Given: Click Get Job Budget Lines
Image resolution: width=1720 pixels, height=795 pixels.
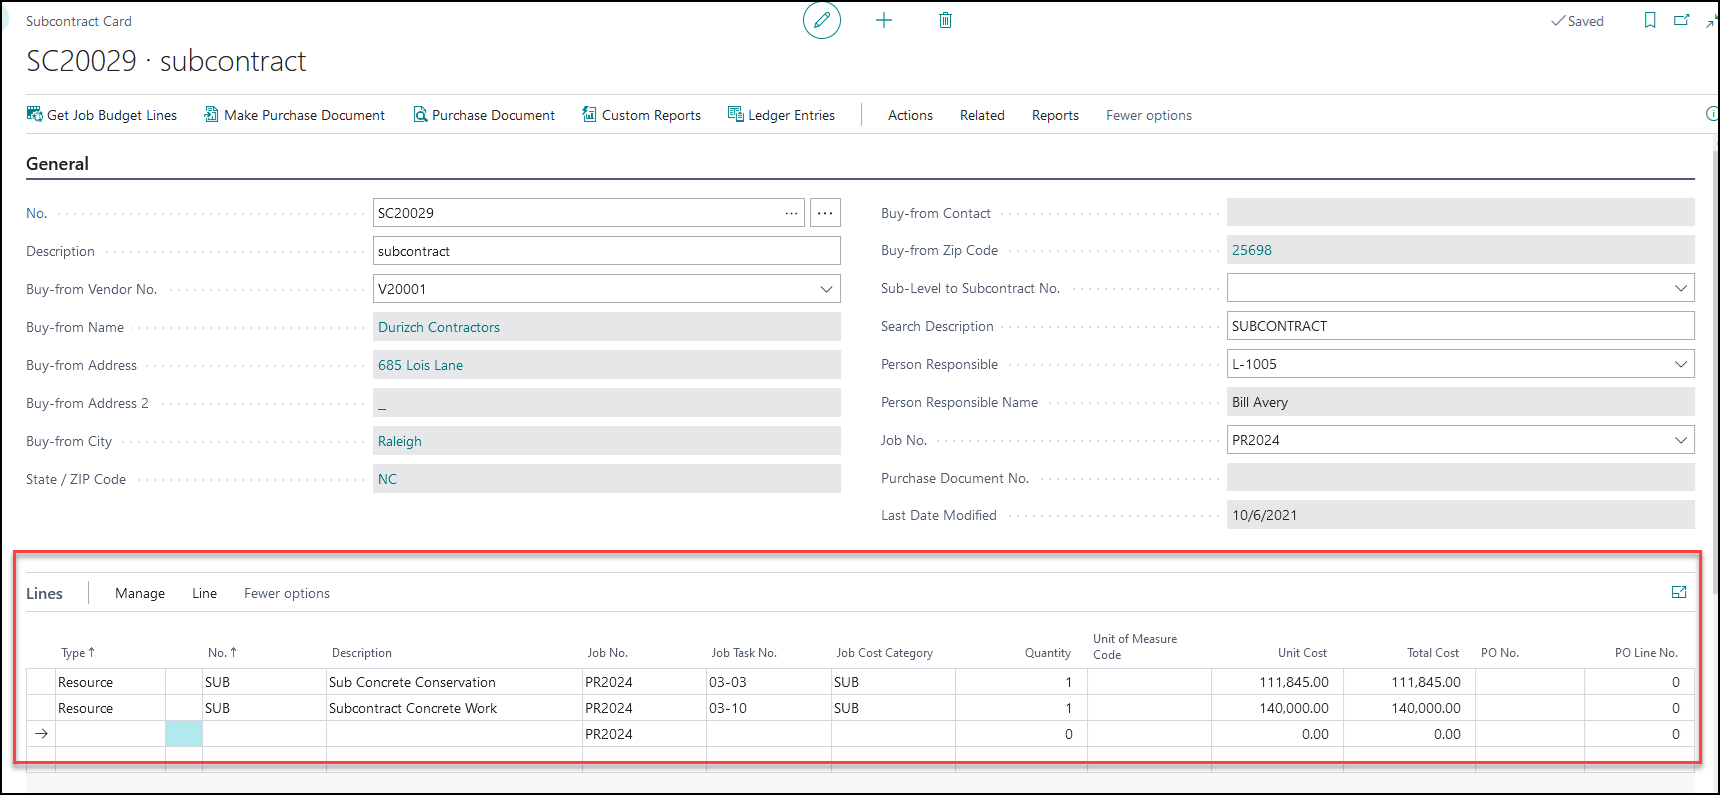Looking at the screenshot, I should 102,115.
